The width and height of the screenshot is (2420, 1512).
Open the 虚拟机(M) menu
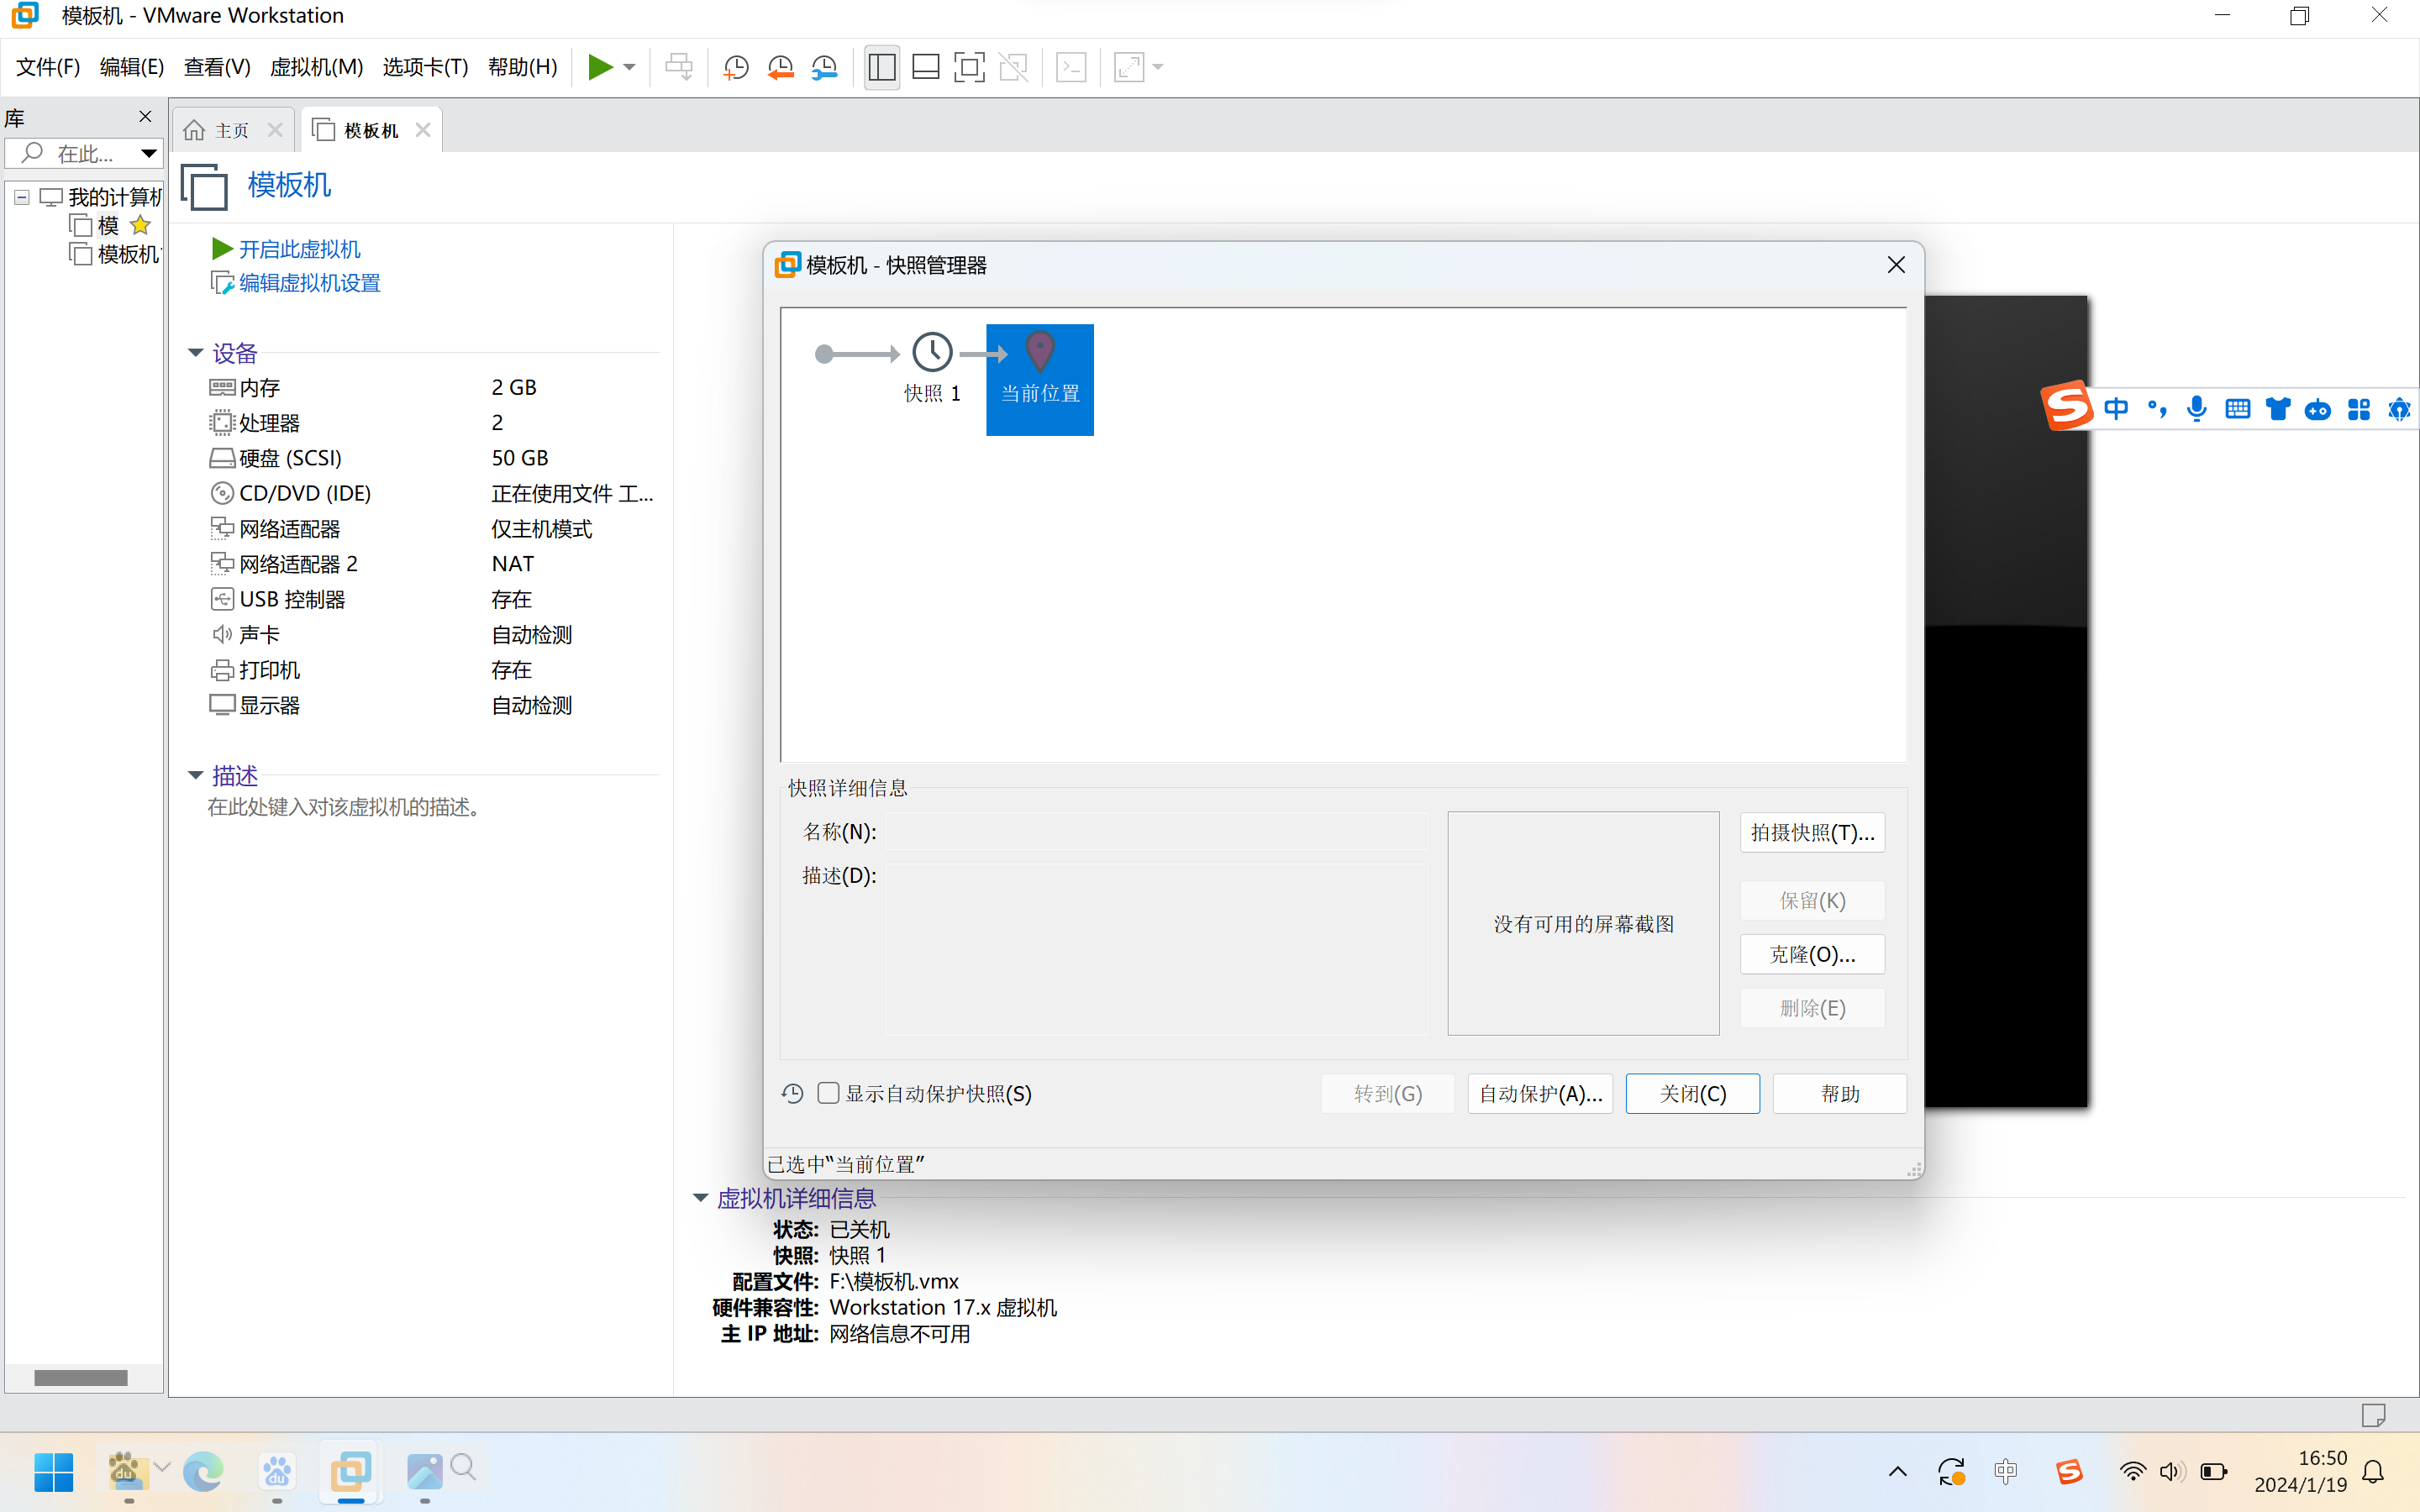[x=316, y=67]
